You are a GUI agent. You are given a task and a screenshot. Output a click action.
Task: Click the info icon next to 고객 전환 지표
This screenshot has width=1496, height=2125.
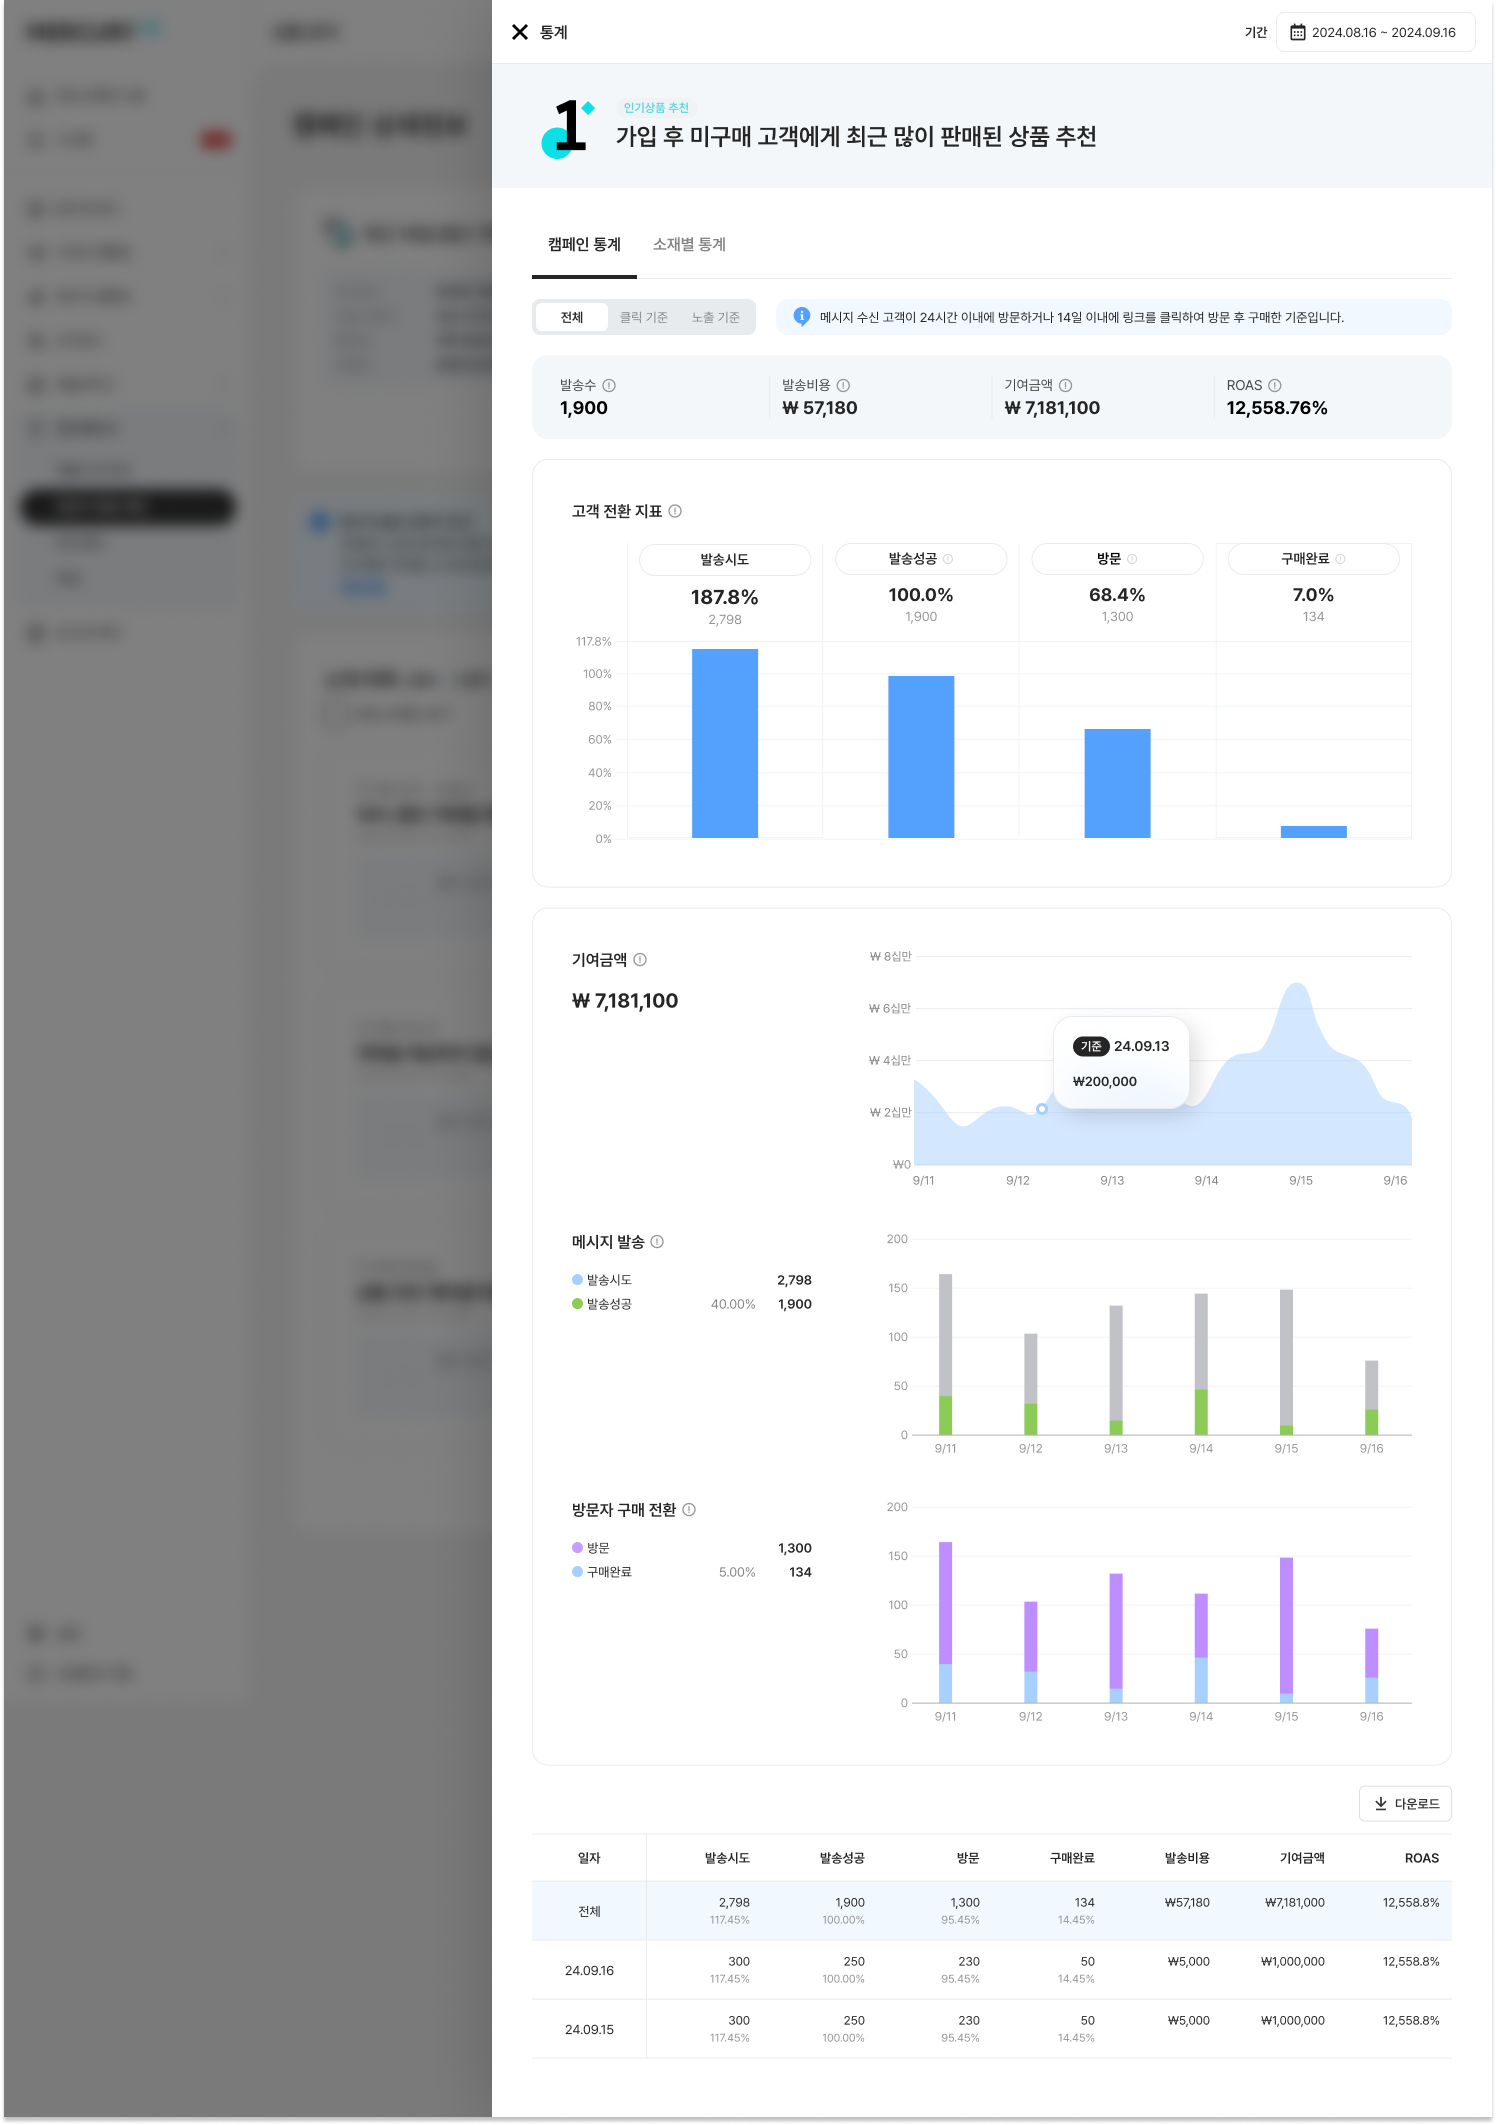click(675, 512)
